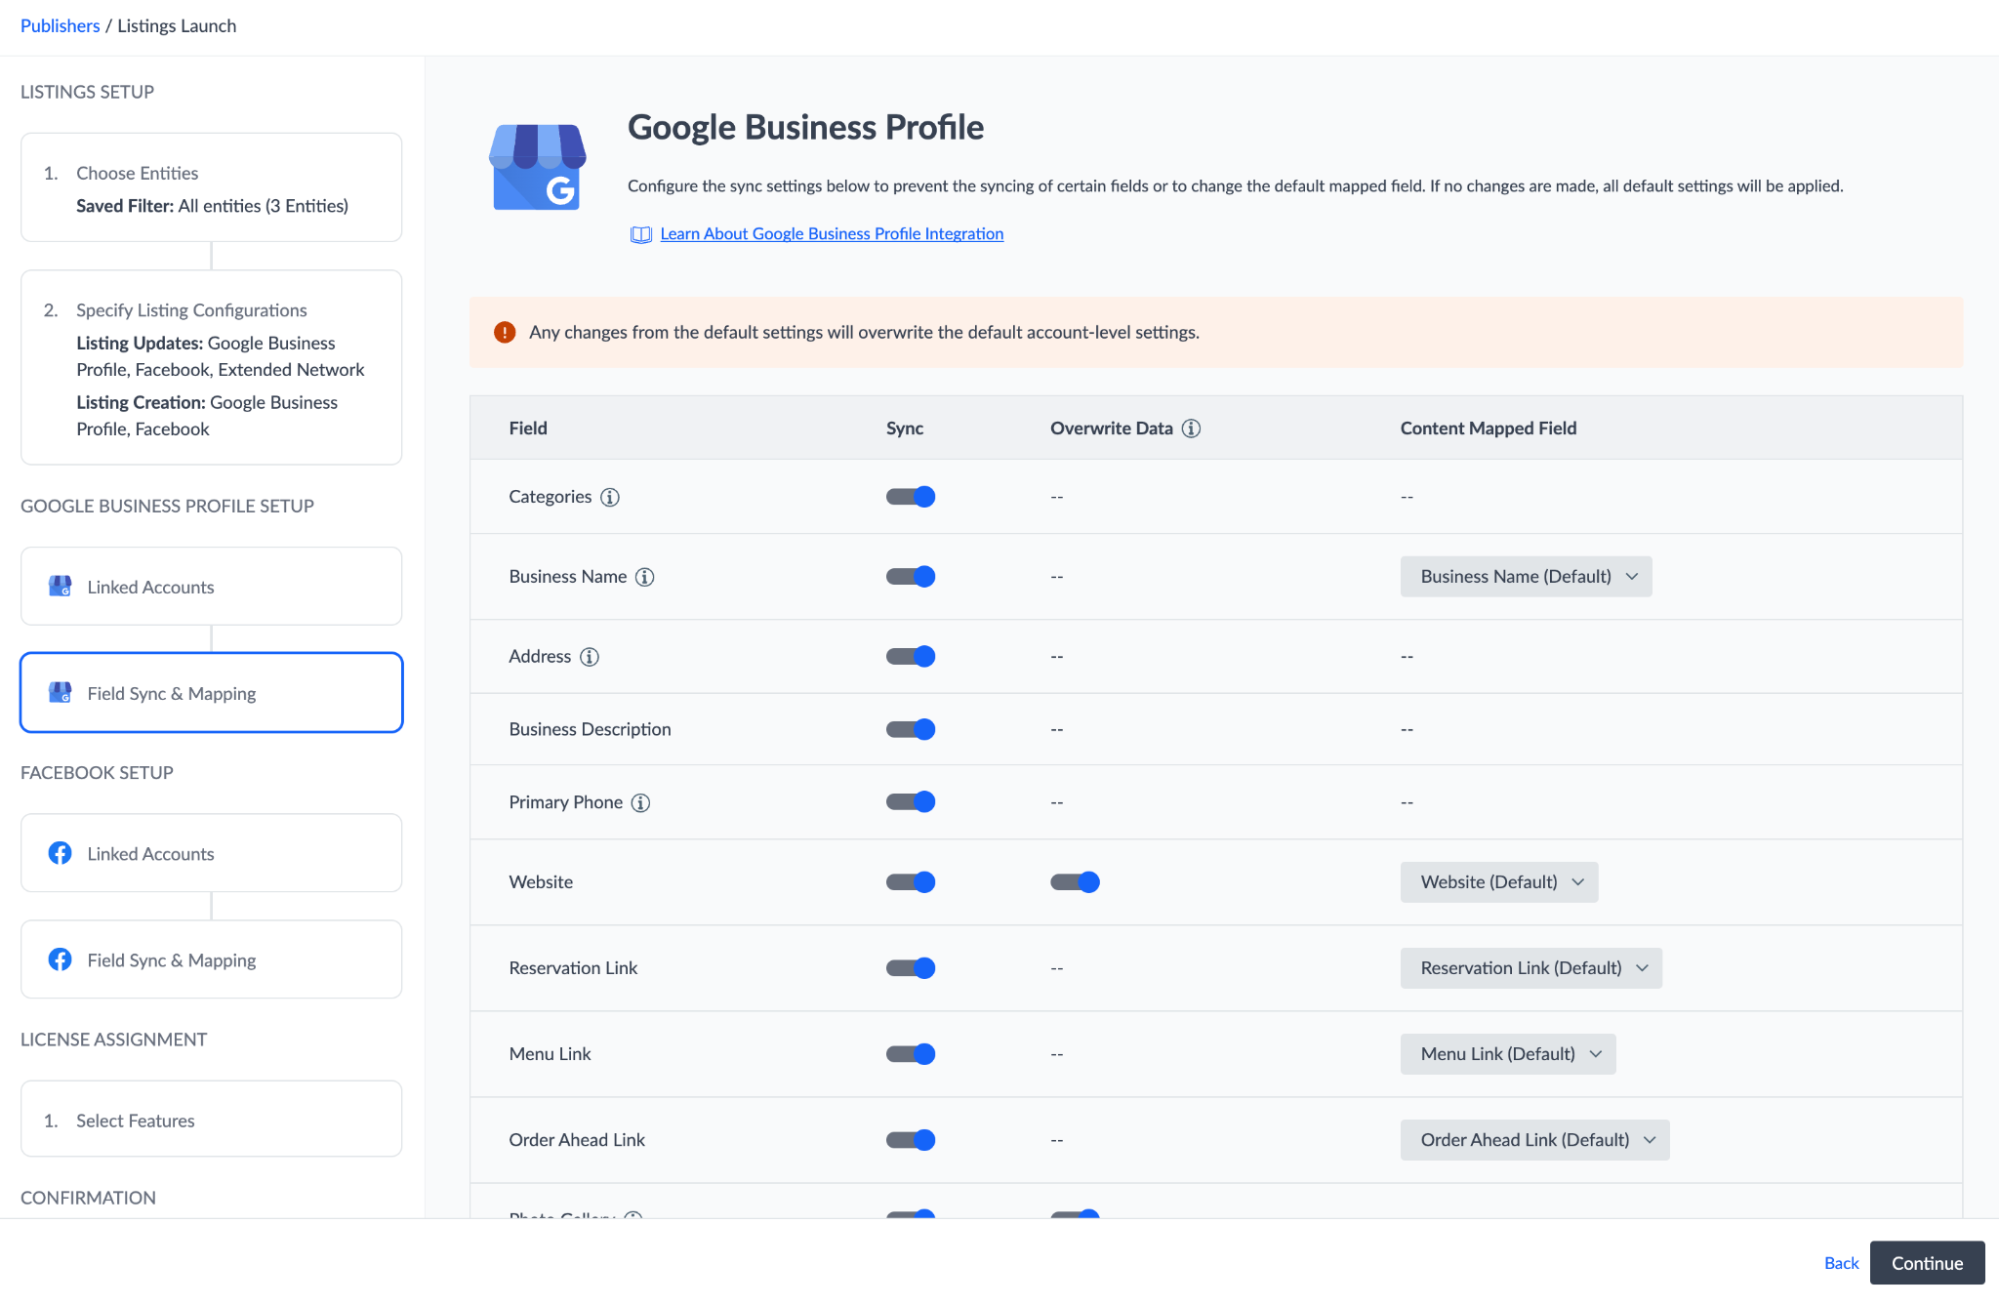Image resolution: width=1999 pixels, height=1306 pixels.
Task: Open the Primary Phone info icon
Action: point(641,803)
